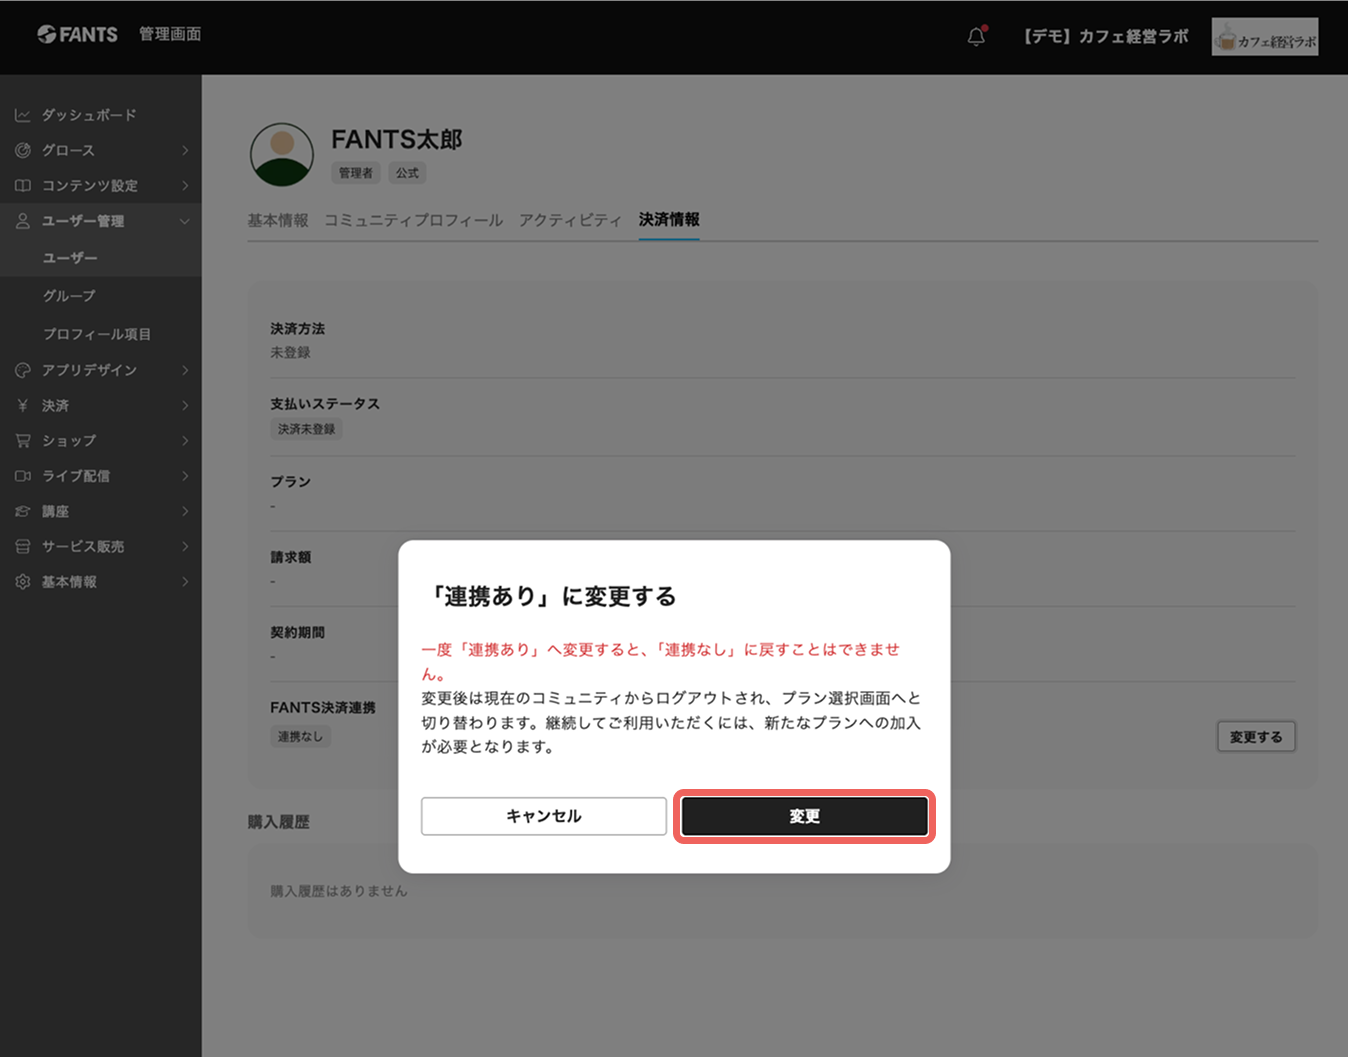Viewport: 1348px width, 1057px height.
Task: Click the 購入履歴 heading
Action: pyautogui.click(x=279, y=822)
